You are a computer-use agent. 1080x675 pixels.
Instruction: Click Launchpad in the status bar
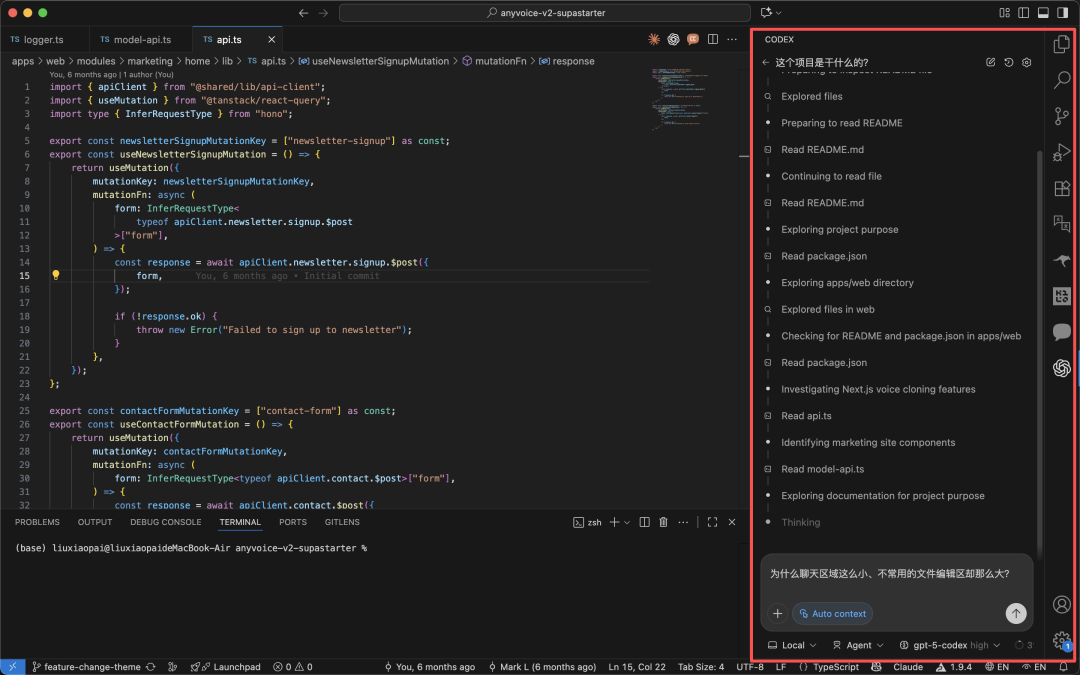[225, 666]
